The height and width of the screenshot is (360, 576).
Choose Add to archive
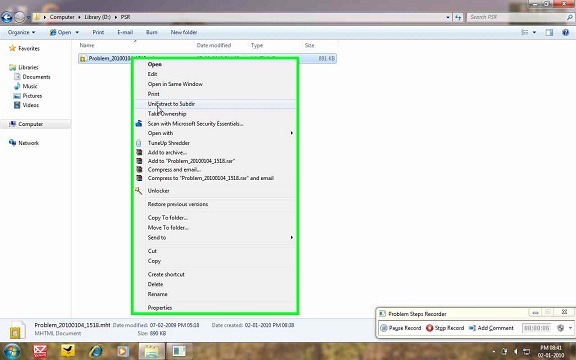click(x=167, y=152)
